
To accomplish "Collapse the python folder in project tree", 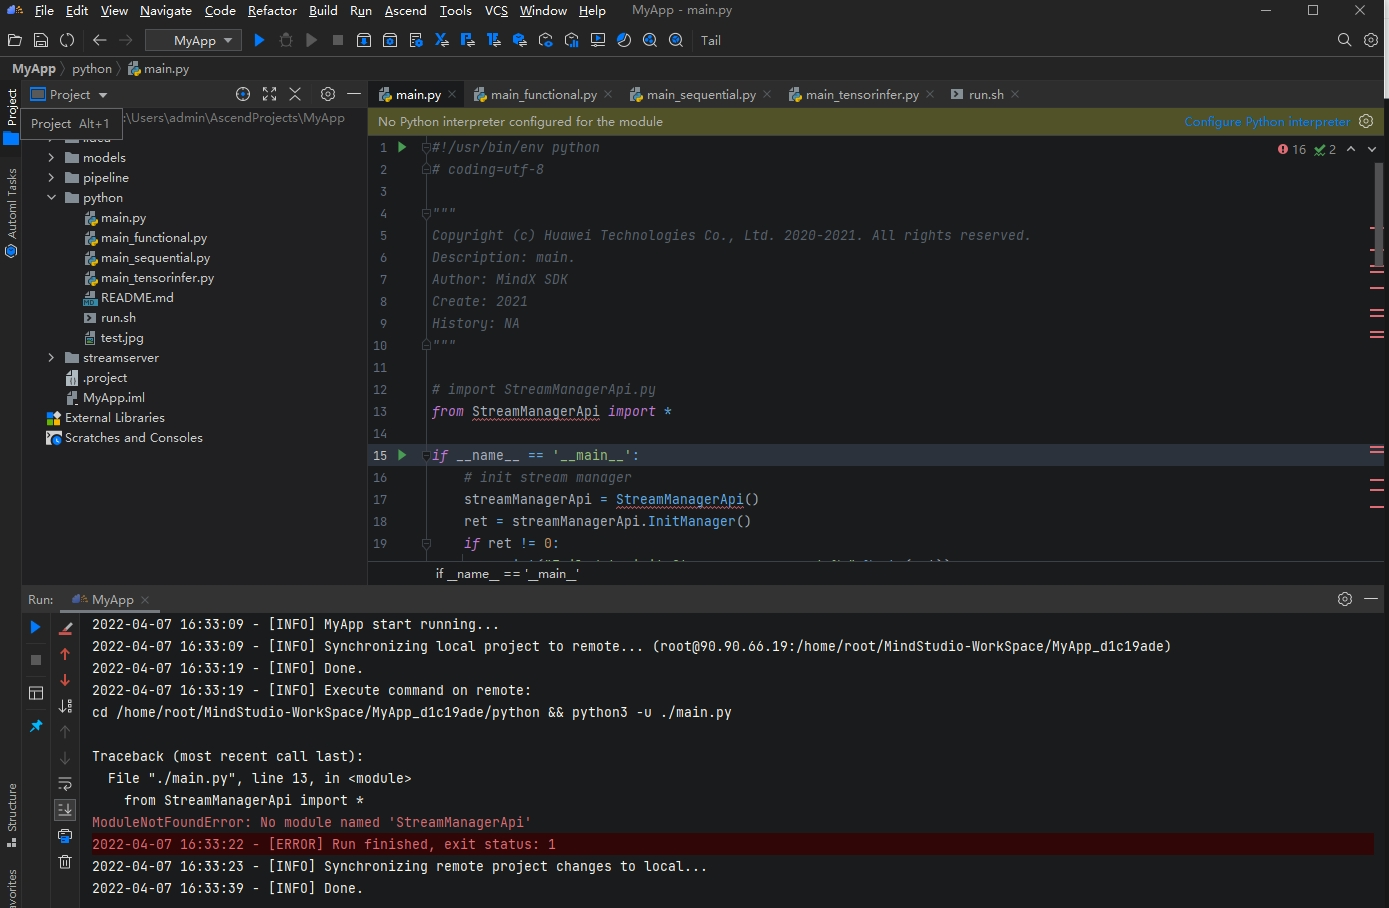I will pos(51,198).
